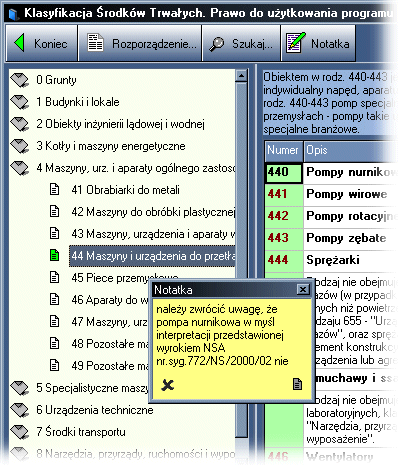The width and height of the screenshot is (398, 465).
Task: Click the Notatka toolbar button
Action: pyautogui.click(x=318, y=44)
